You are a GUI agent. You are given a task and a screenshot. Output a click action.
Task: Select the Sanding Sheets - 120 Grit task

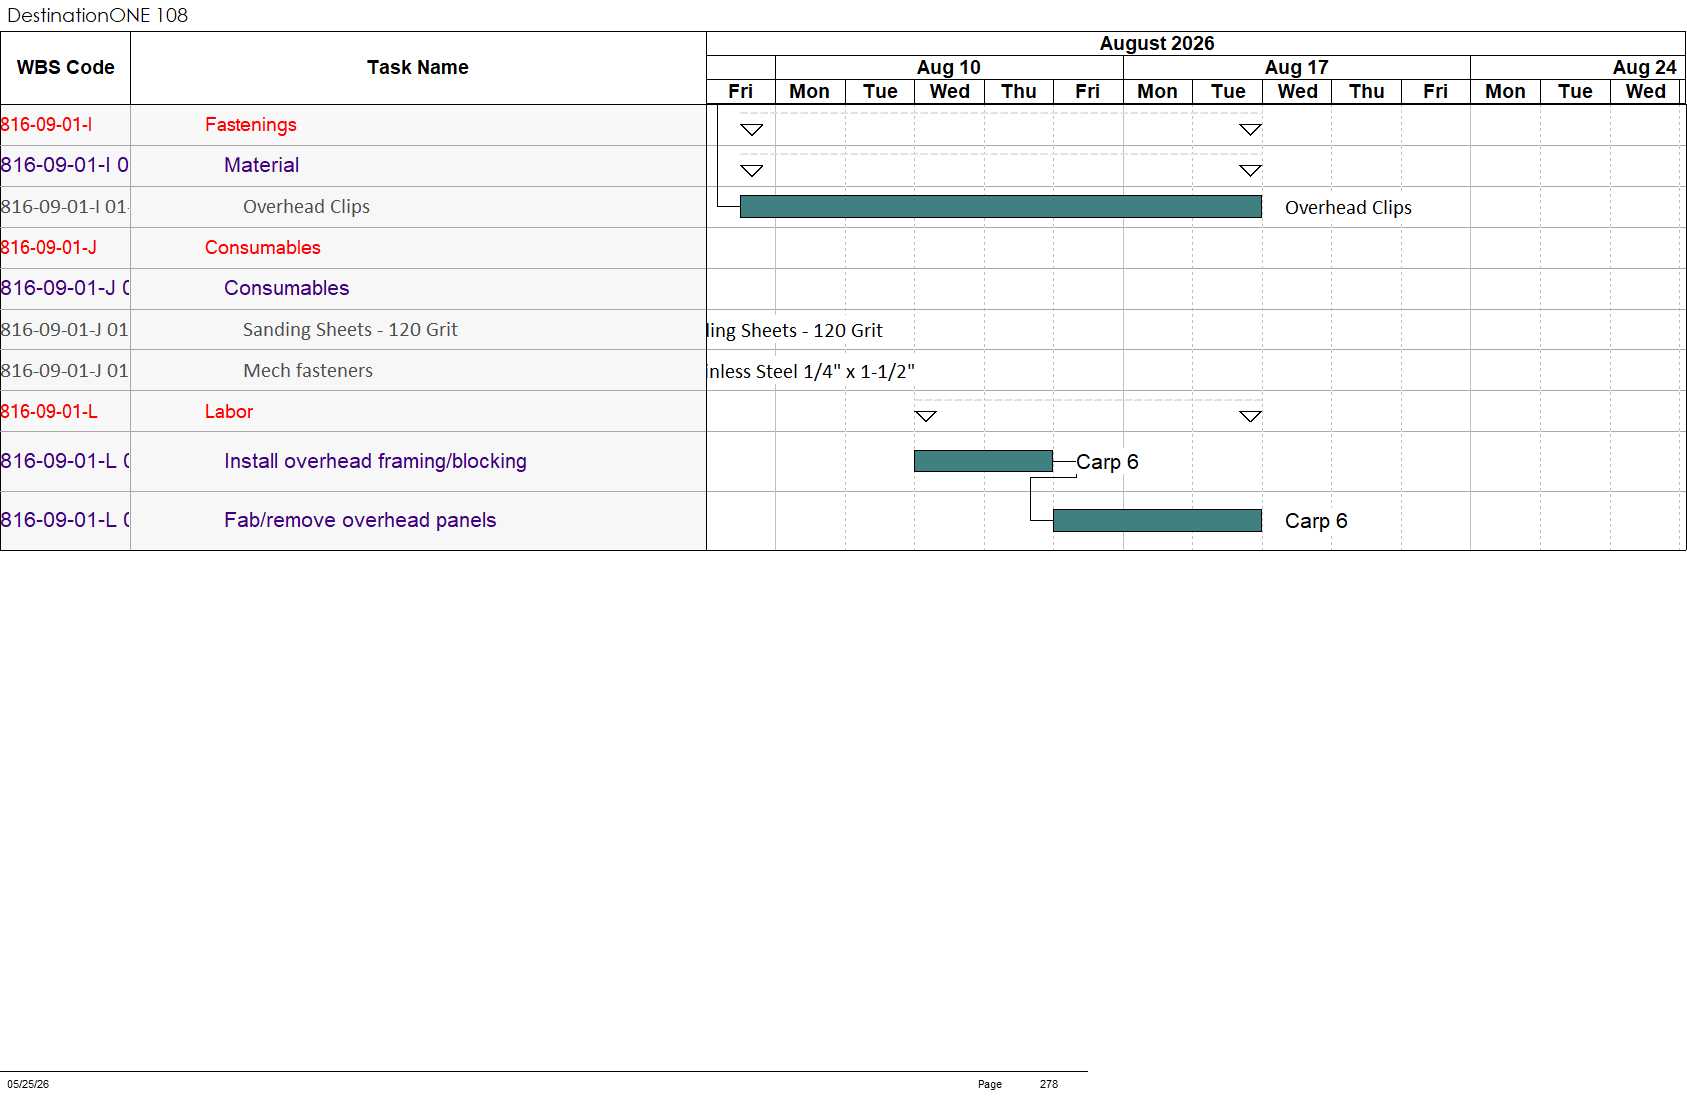(350, 330)
